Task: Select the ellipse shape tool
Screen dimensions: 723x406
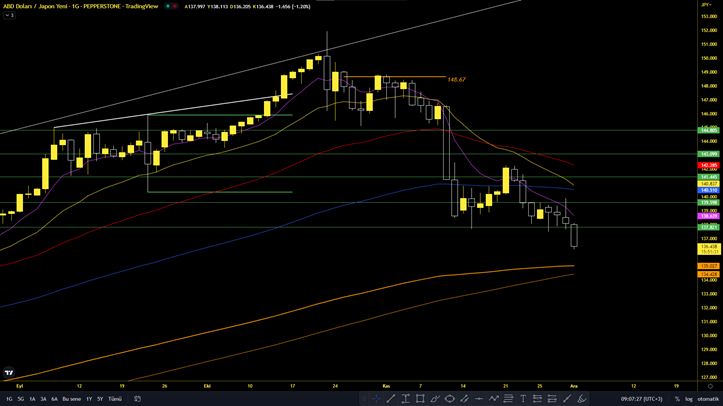Action: (450, 399)
